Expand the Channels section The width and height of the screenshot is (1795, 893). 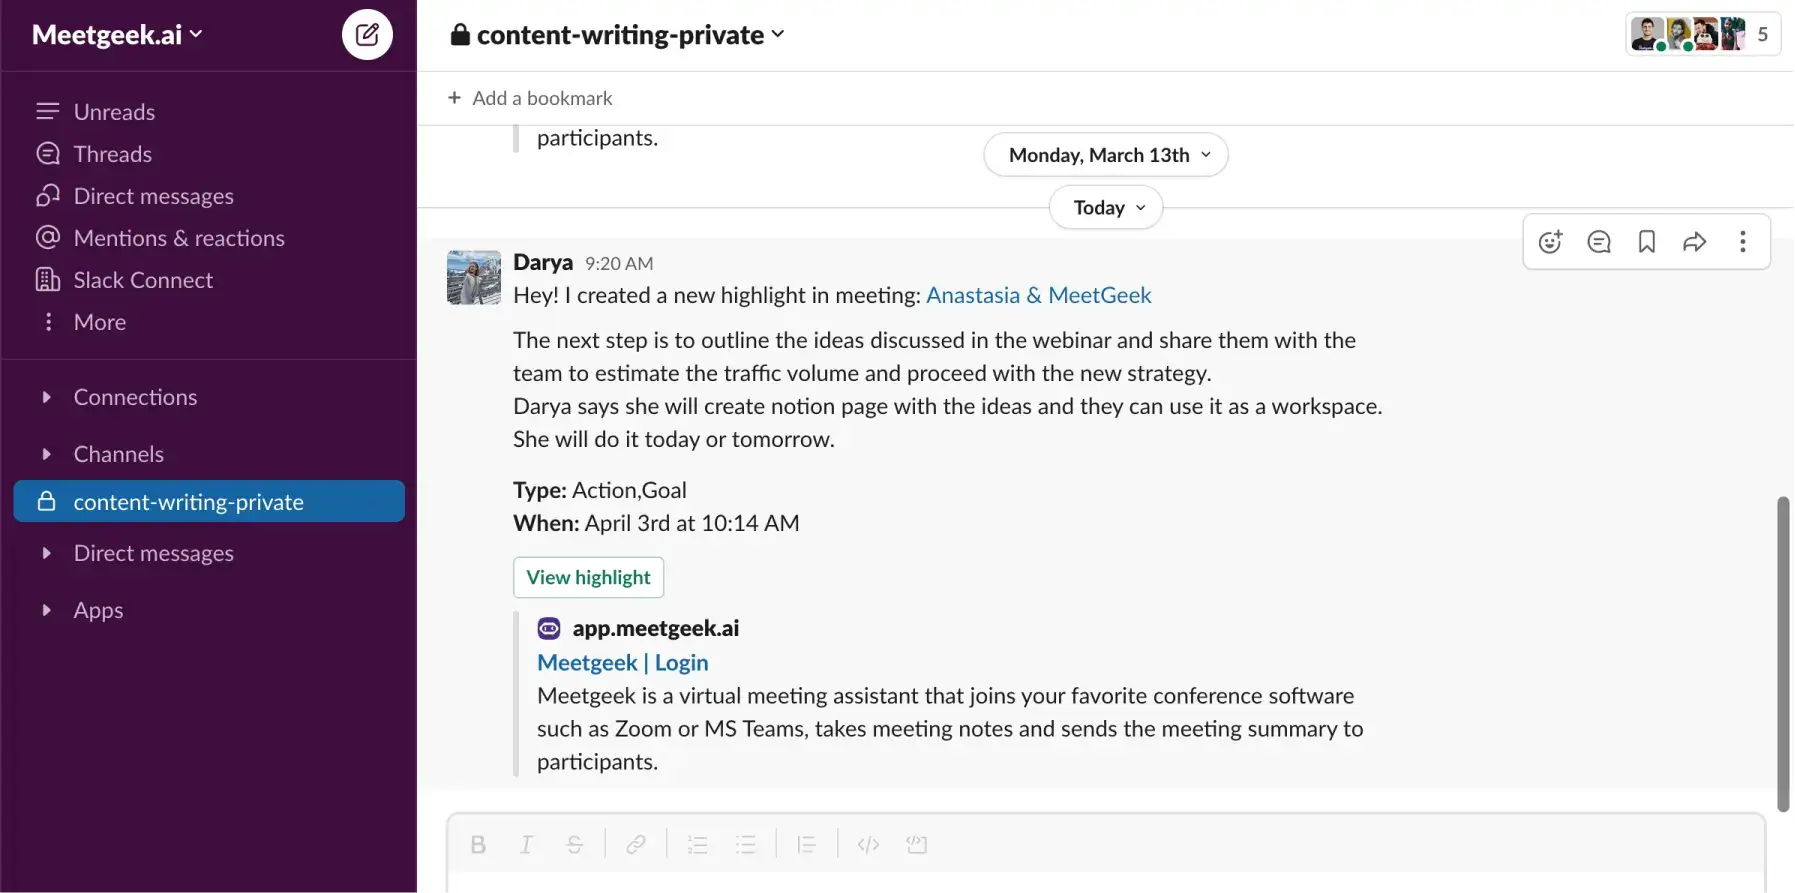tap(47, 453)
